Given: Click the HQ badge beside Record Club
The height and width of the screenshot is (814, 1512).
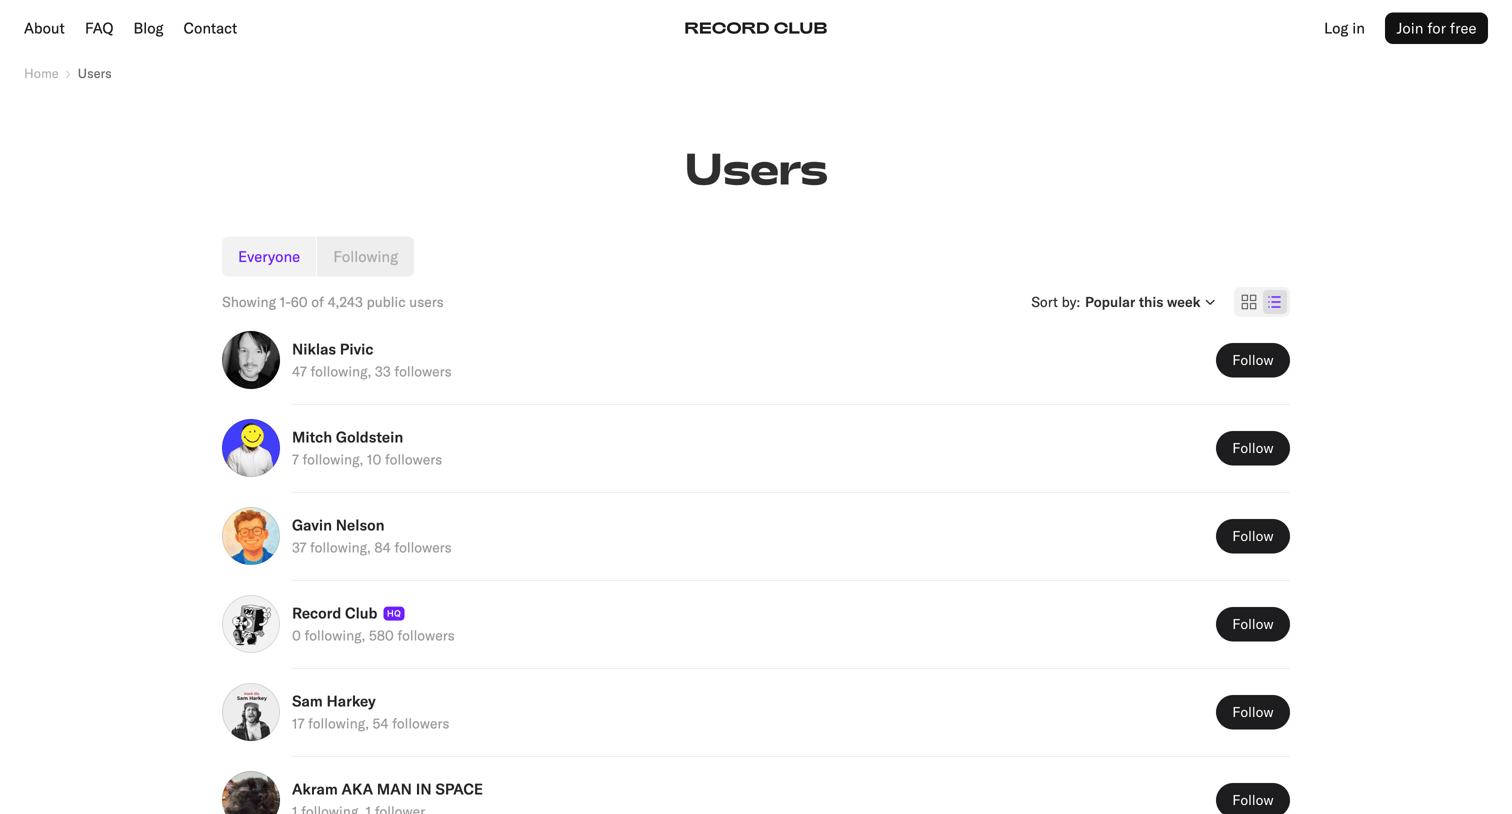Looking at the screenshot, I should [x=394, y=614].
